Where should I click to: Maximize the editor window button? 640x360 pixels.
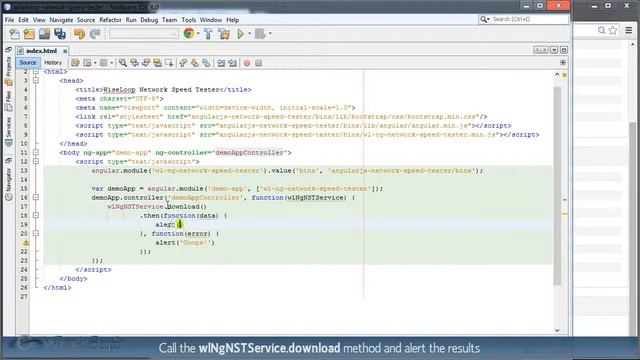tap(564, 50)
